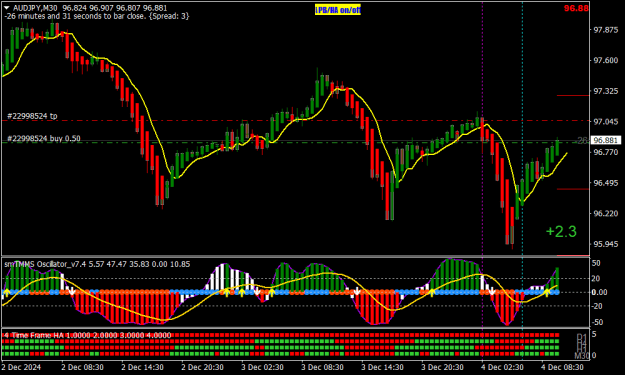Screen dimensions: 625x375
Task: Click the 4 Dec 02:30 time label
Action: point(502,367)
